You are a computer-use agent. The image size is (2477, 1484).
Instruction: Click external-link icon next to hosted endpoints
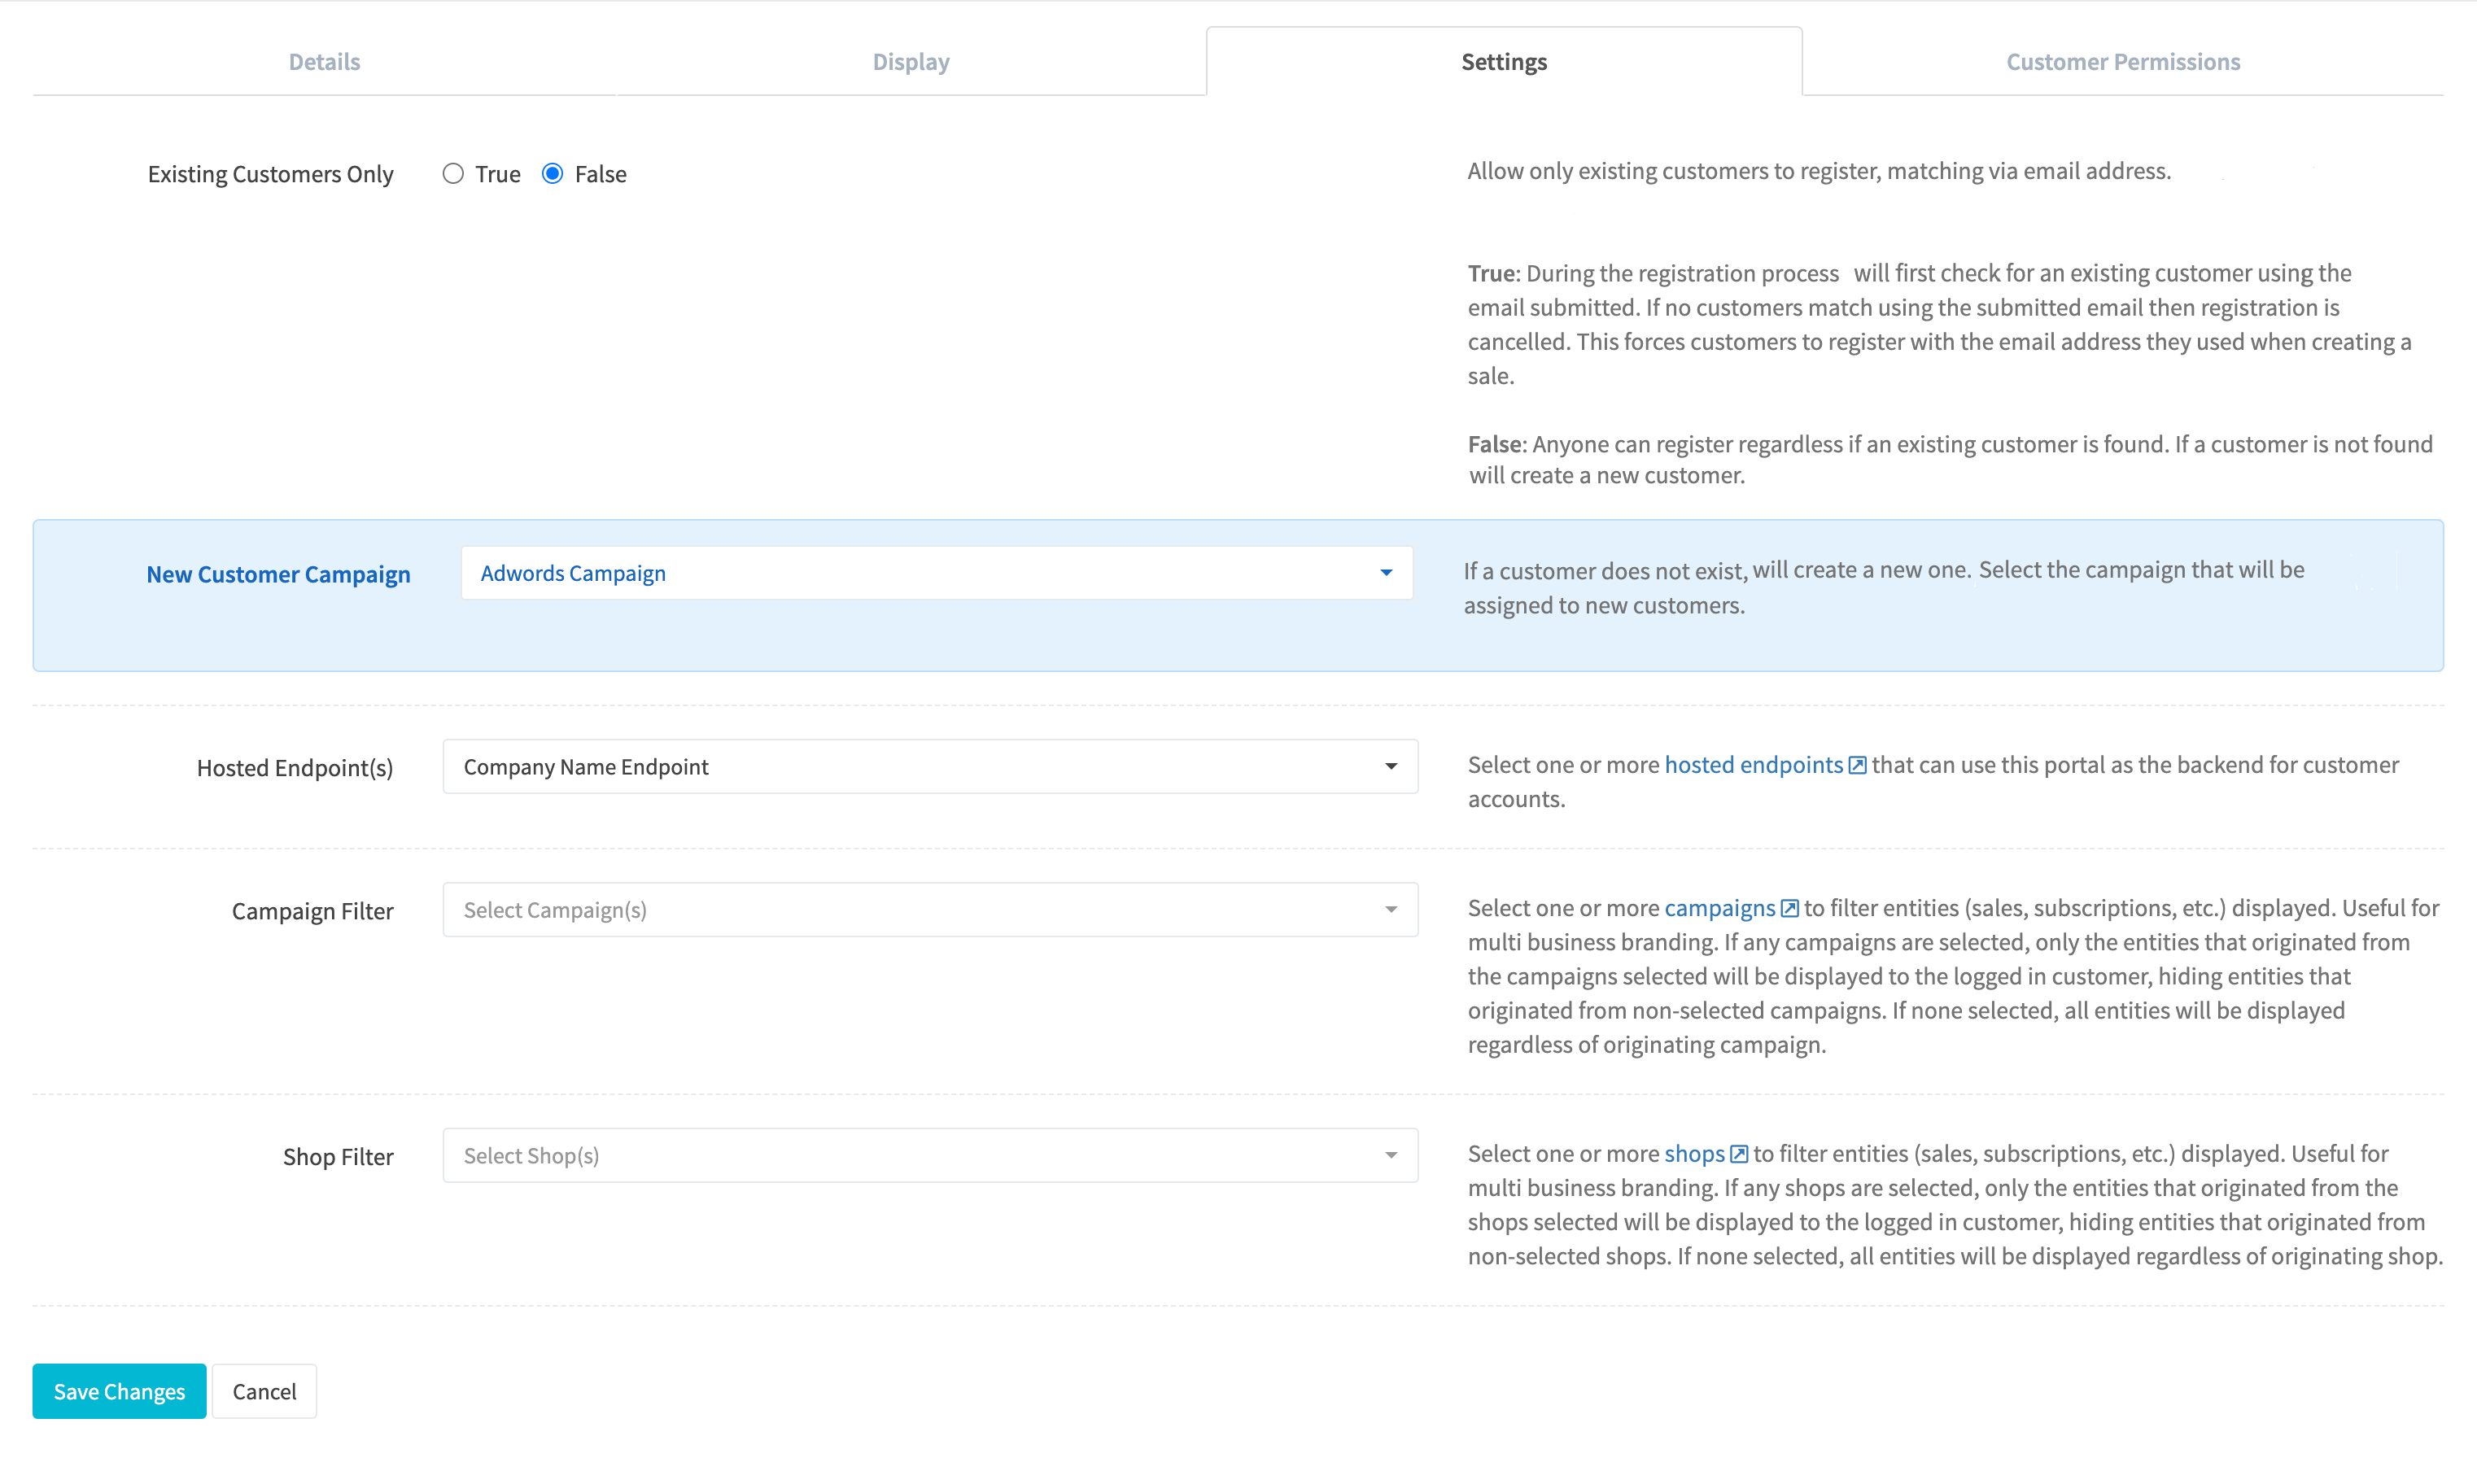click(1857, 765)
